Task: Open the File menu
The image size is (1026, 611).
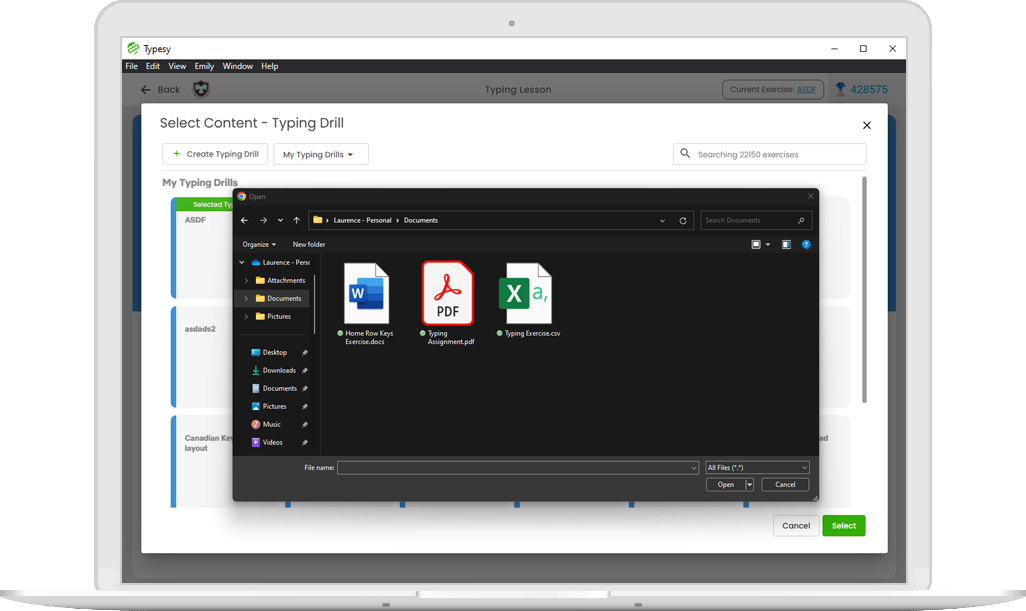Action: 132,66
